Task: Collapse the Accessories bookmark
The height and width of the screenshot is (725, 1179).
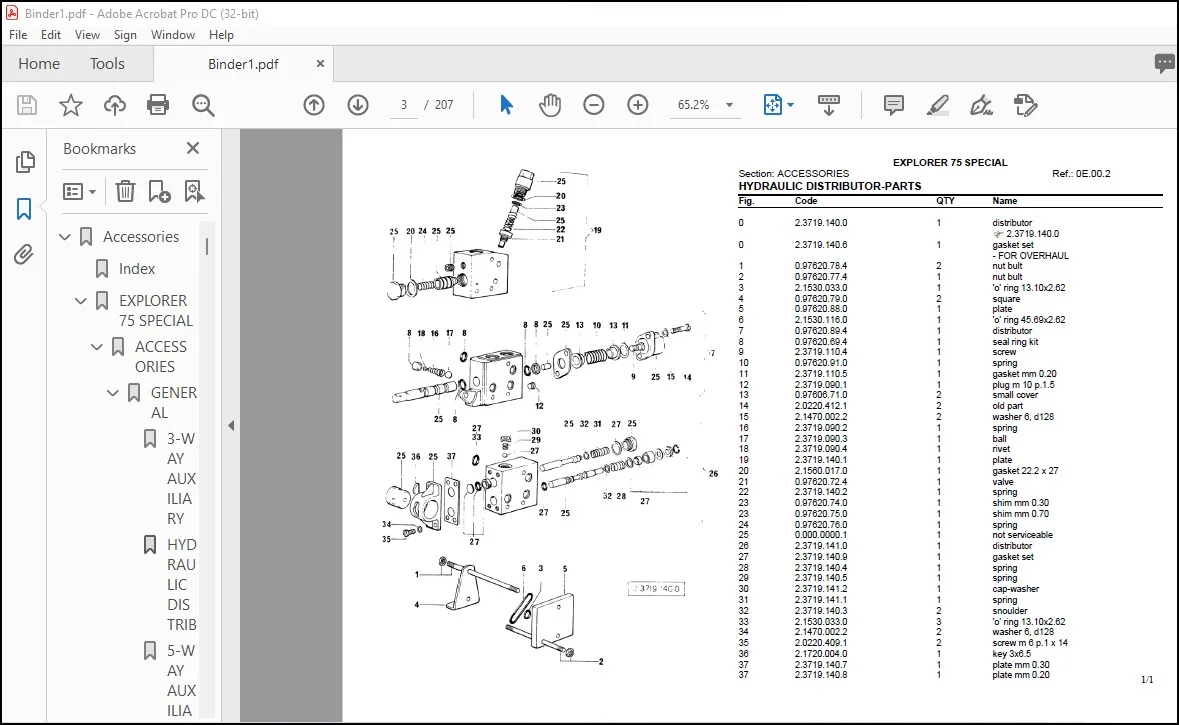Action: 65,237
